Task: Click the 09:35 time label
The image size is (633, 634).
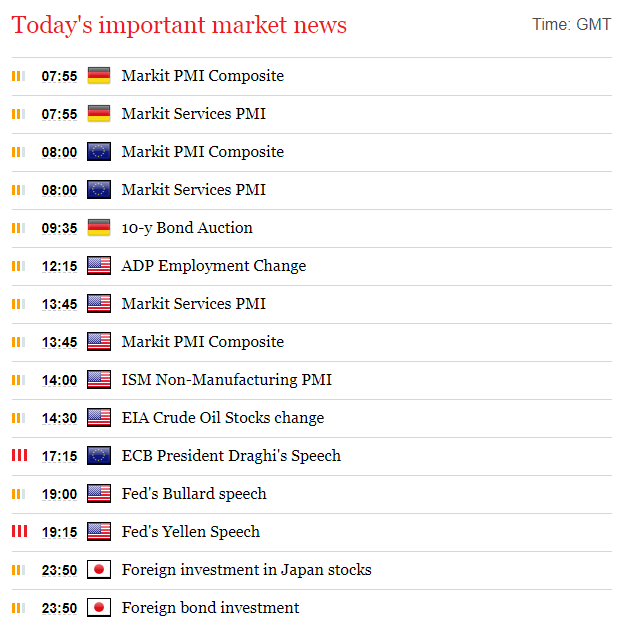Action: click(59, 228)
